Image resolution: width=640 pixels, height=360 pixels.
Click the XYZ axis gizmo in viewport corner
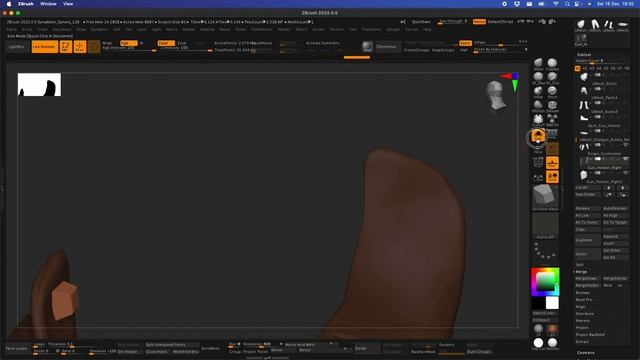(x=511, y=81)
